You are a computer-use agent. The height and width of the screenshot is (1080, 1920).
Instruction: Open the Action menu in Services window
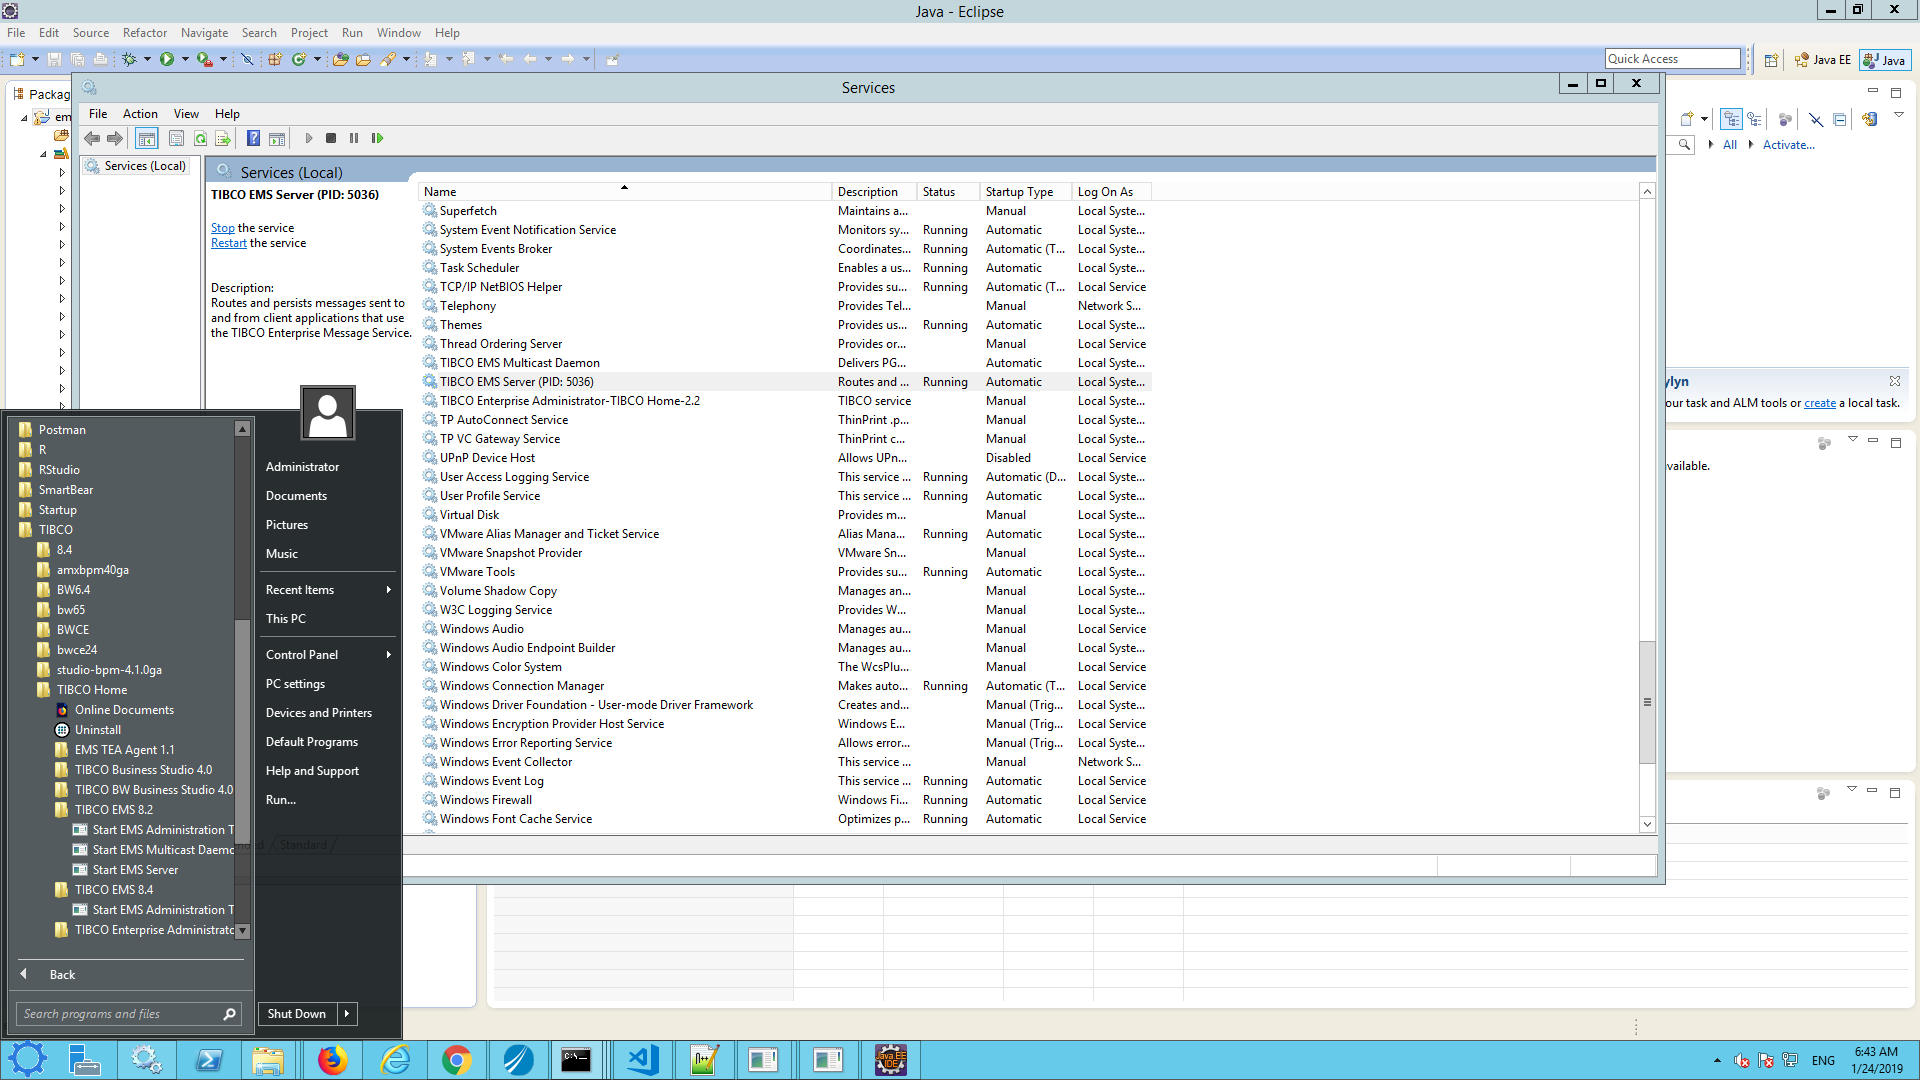coord(140,114)
